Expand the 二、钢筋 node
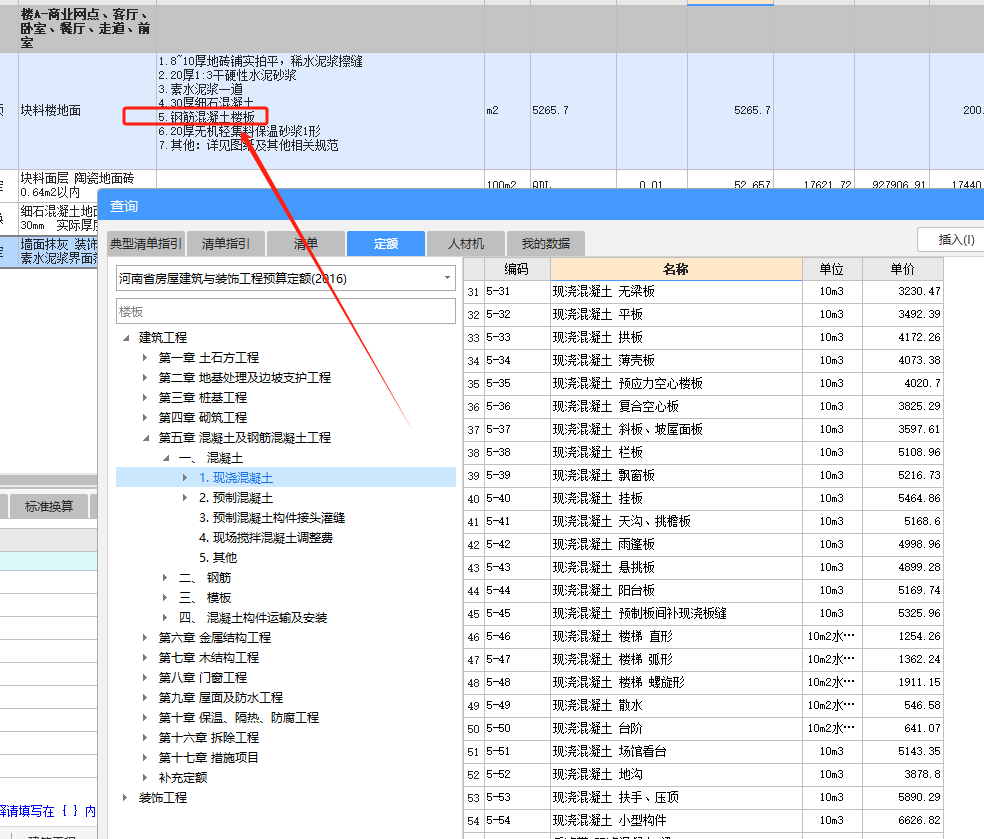This screenshot has height=839, width=984. 165,577
